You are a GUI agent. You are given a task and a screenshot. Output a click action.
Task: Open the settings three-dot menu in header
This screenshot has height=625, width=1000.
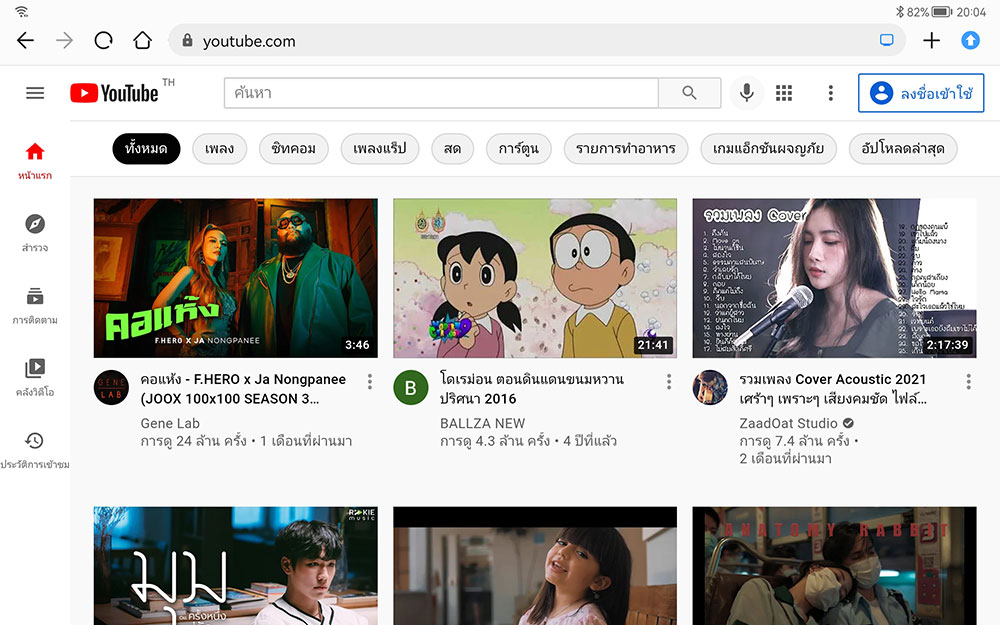(x=830, y=93)
